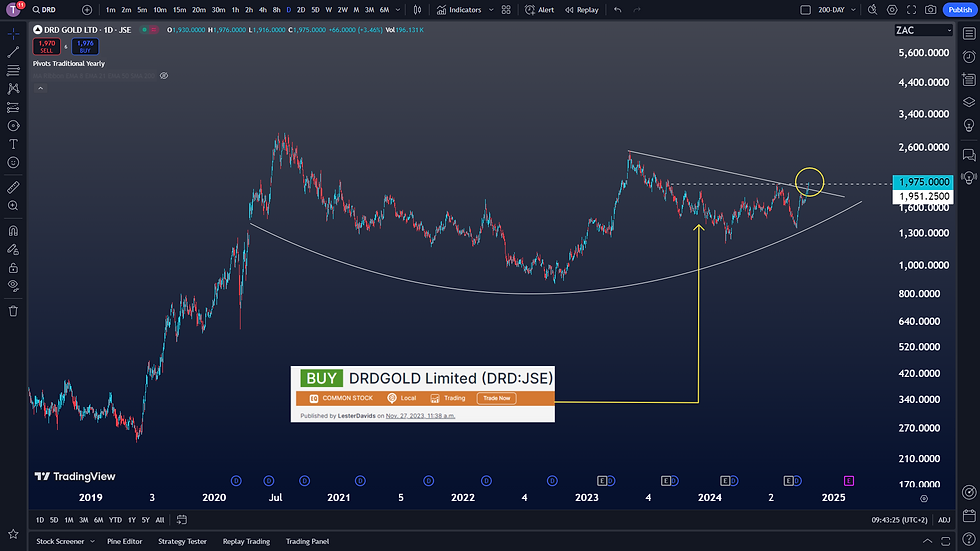Take a chart snapshot with camera
Screen dimensions: 980x551
(931, 9)
